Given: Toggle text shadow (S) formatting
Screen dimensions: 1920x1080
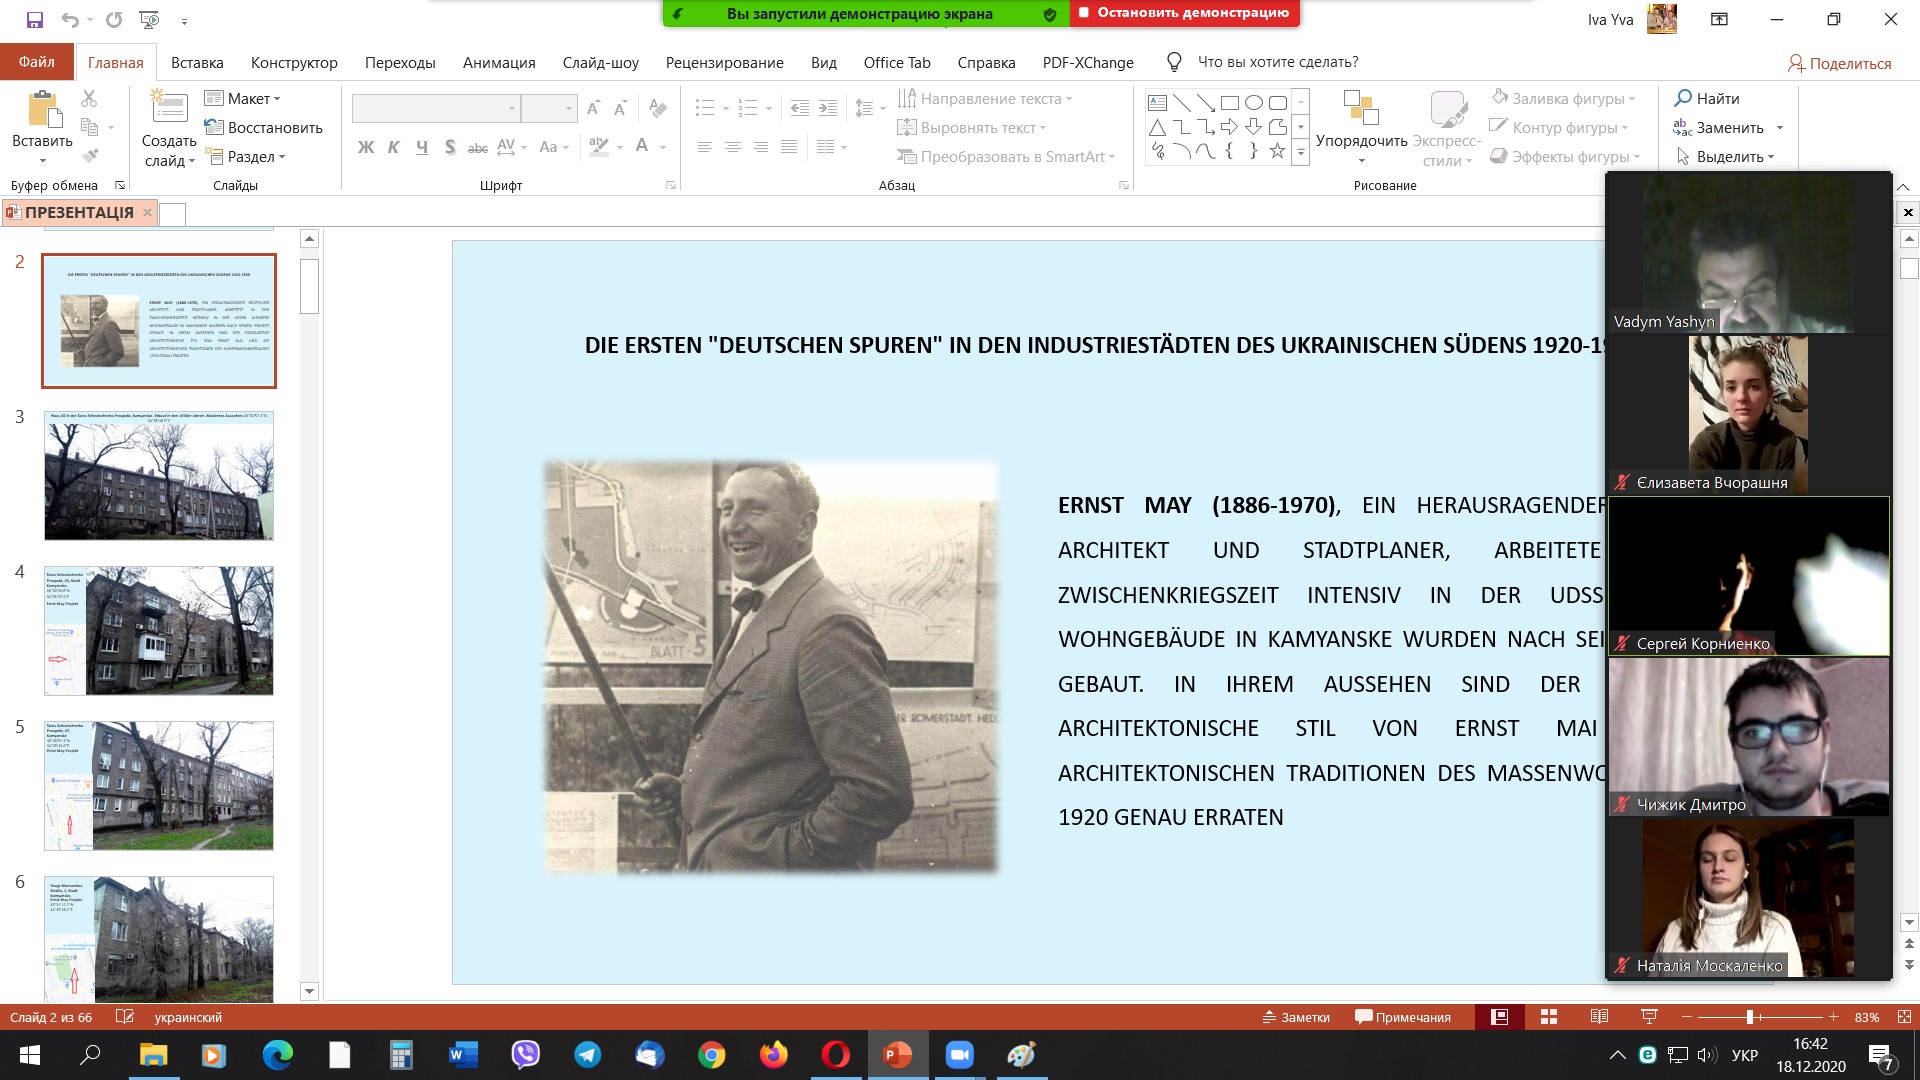Looking at the screenshot, I should click(x=450, y=147).
